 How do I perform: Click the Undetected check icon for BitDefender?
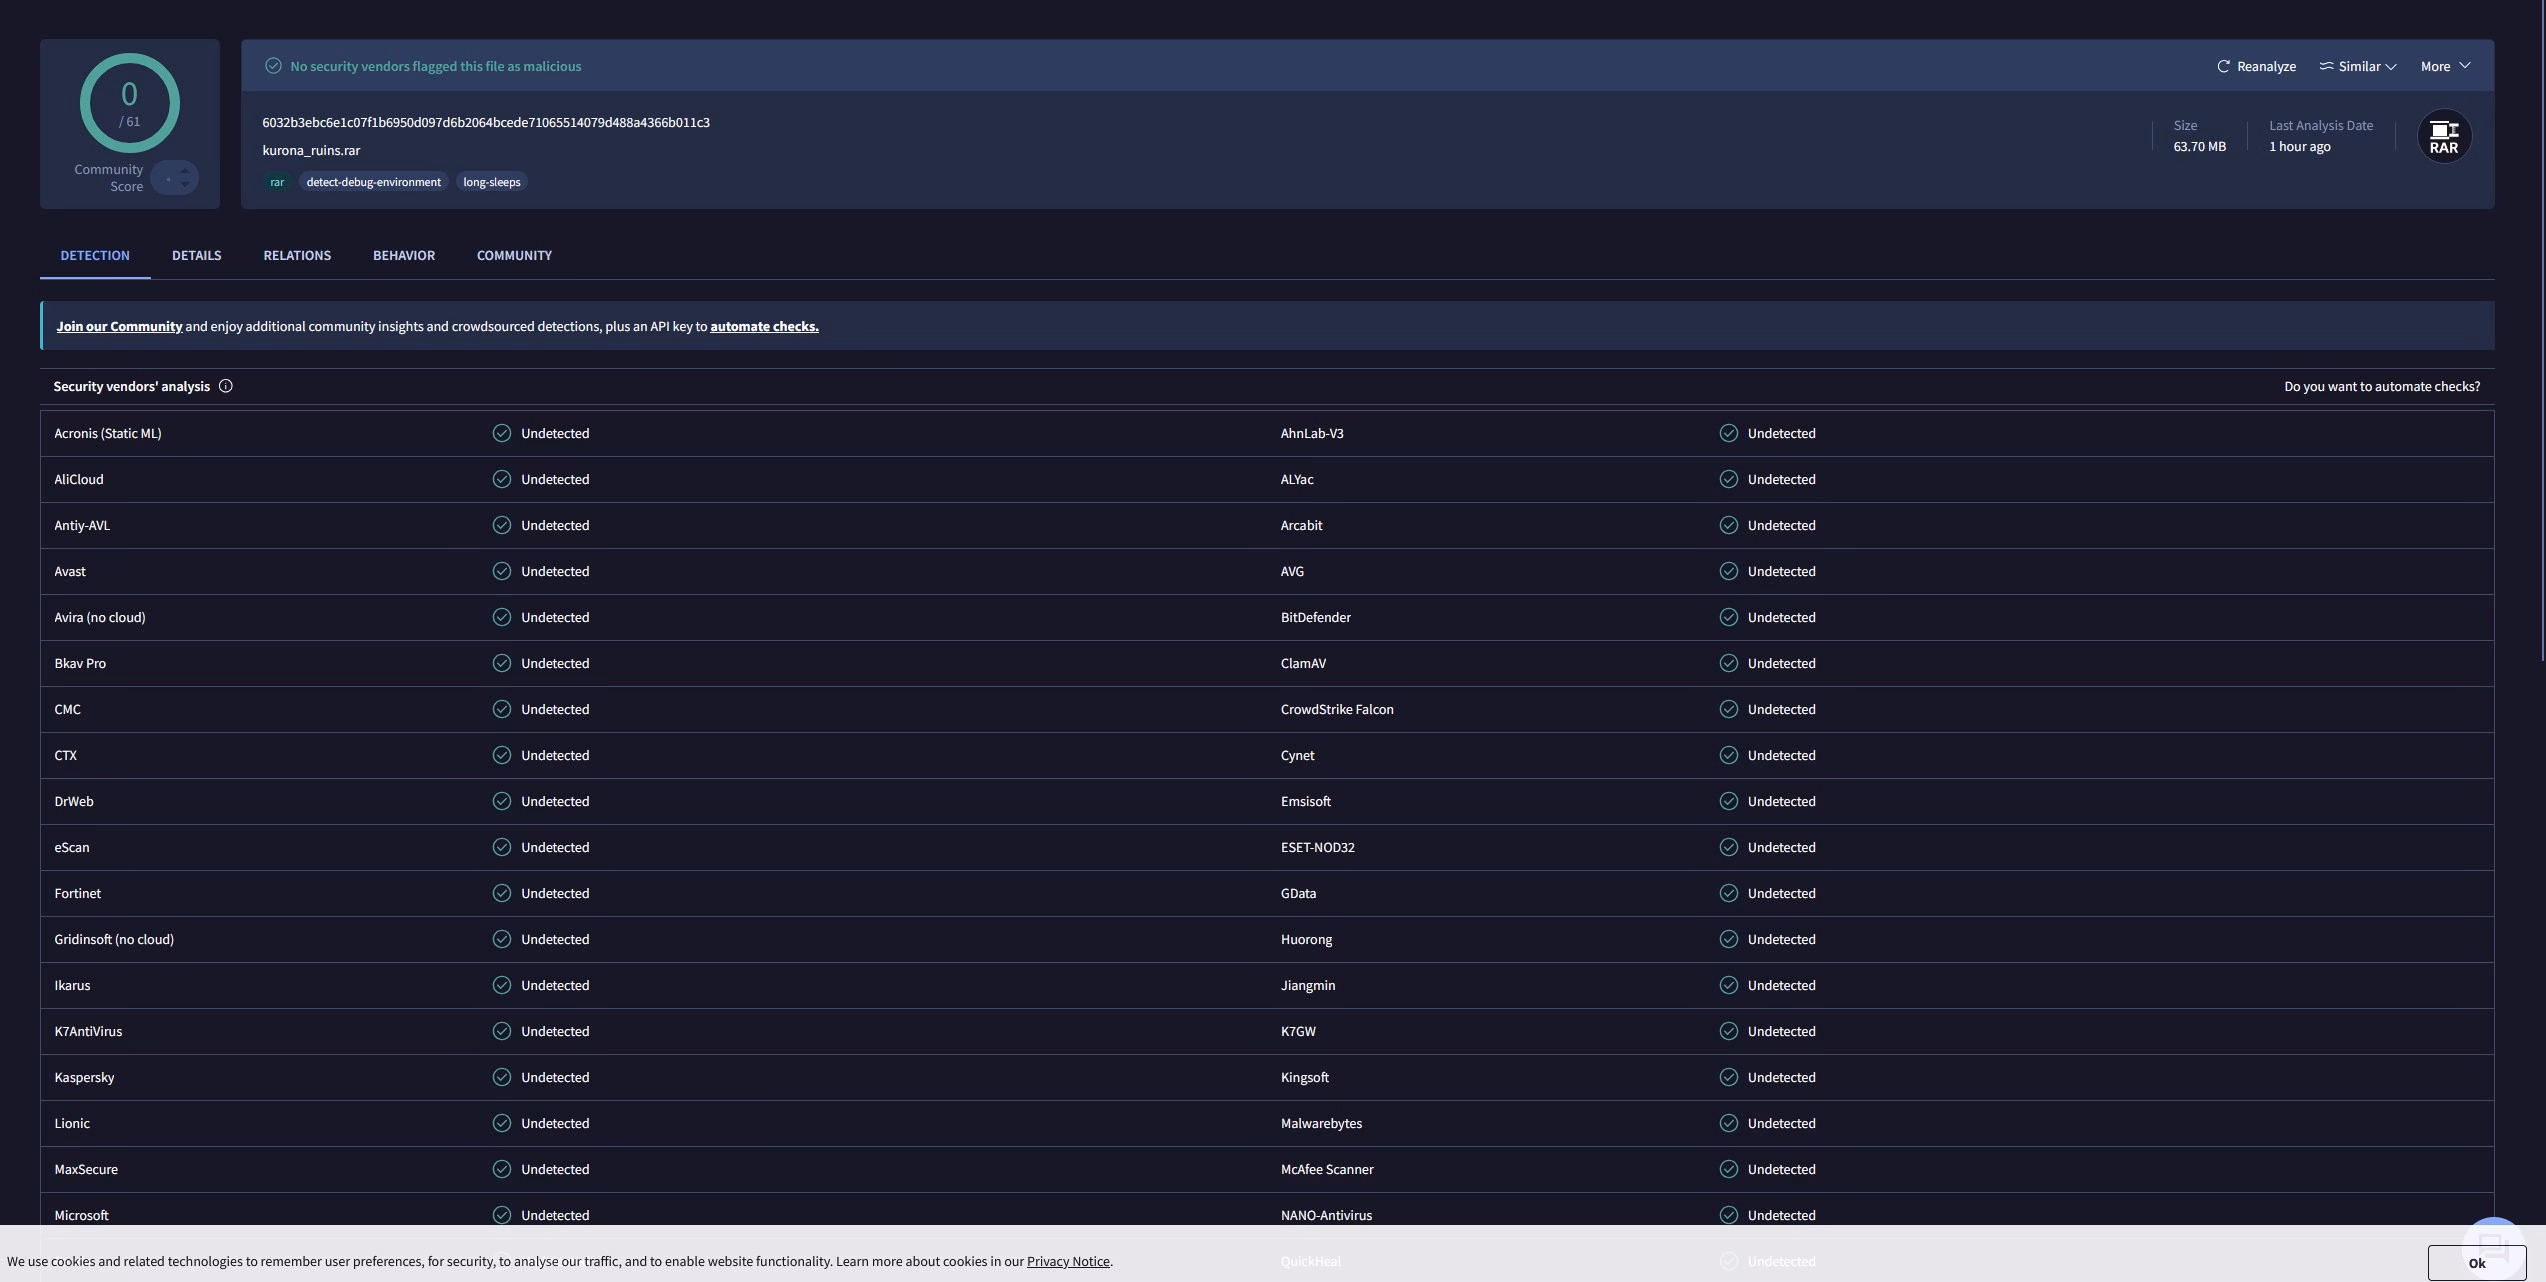point(1729,617)
